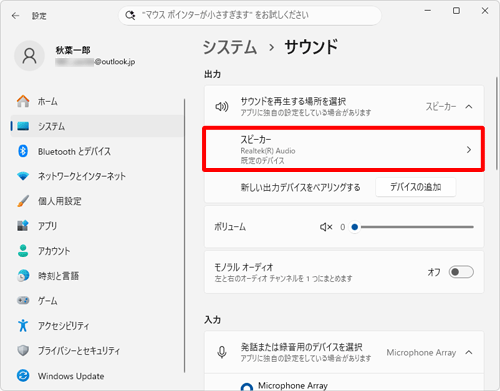Click the speaker icon beside サウンドを再生する場所を選択
The image size is (500, 391).
[x=222, y=107]
